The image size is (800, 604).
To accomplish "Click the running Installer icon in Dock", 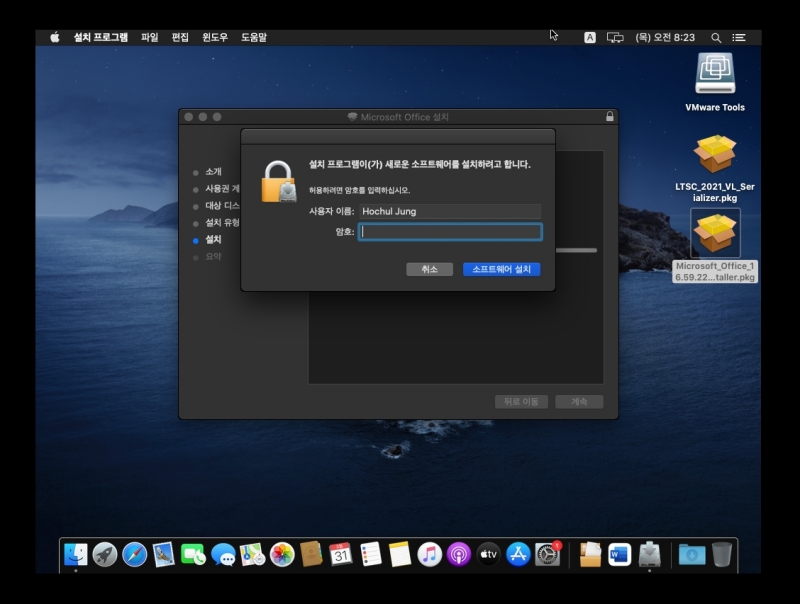I will click(x=649, y=555).
